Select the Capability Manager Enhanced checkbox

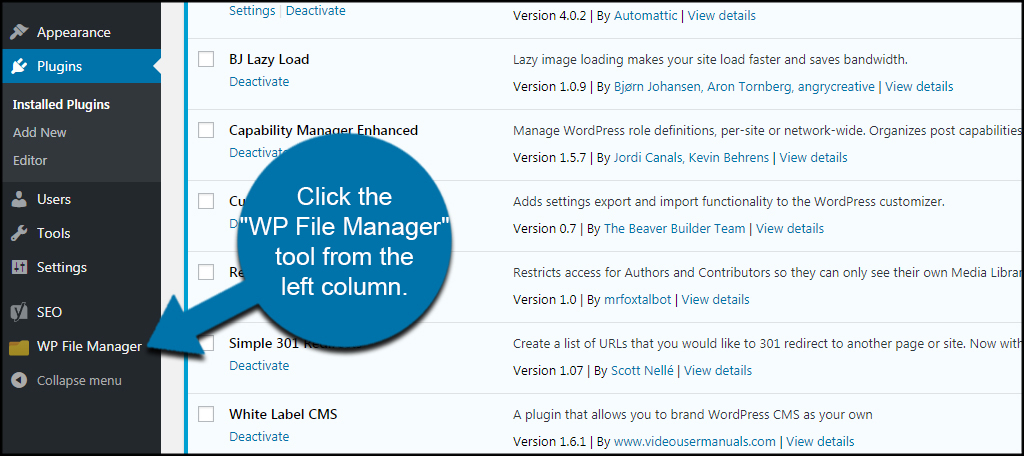[206, 130]
